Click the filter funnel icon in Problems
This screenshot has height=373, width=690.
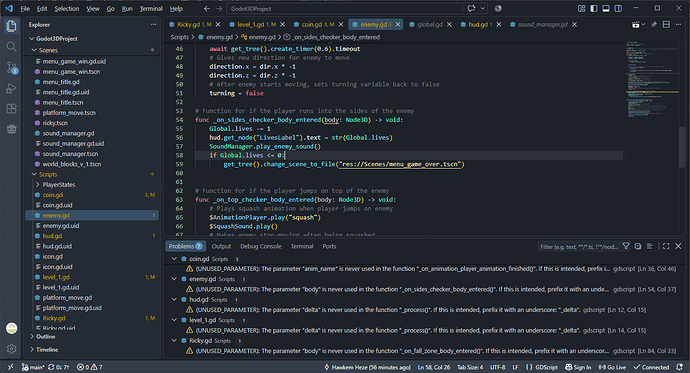pos(626,246)
